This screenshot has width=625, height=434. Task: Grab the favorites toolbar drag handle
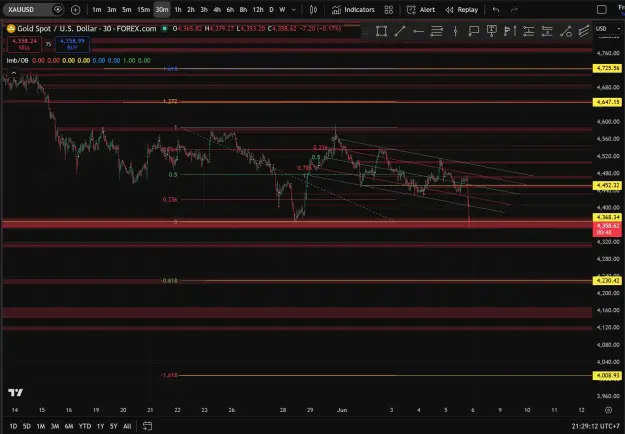tap(366, 31)
